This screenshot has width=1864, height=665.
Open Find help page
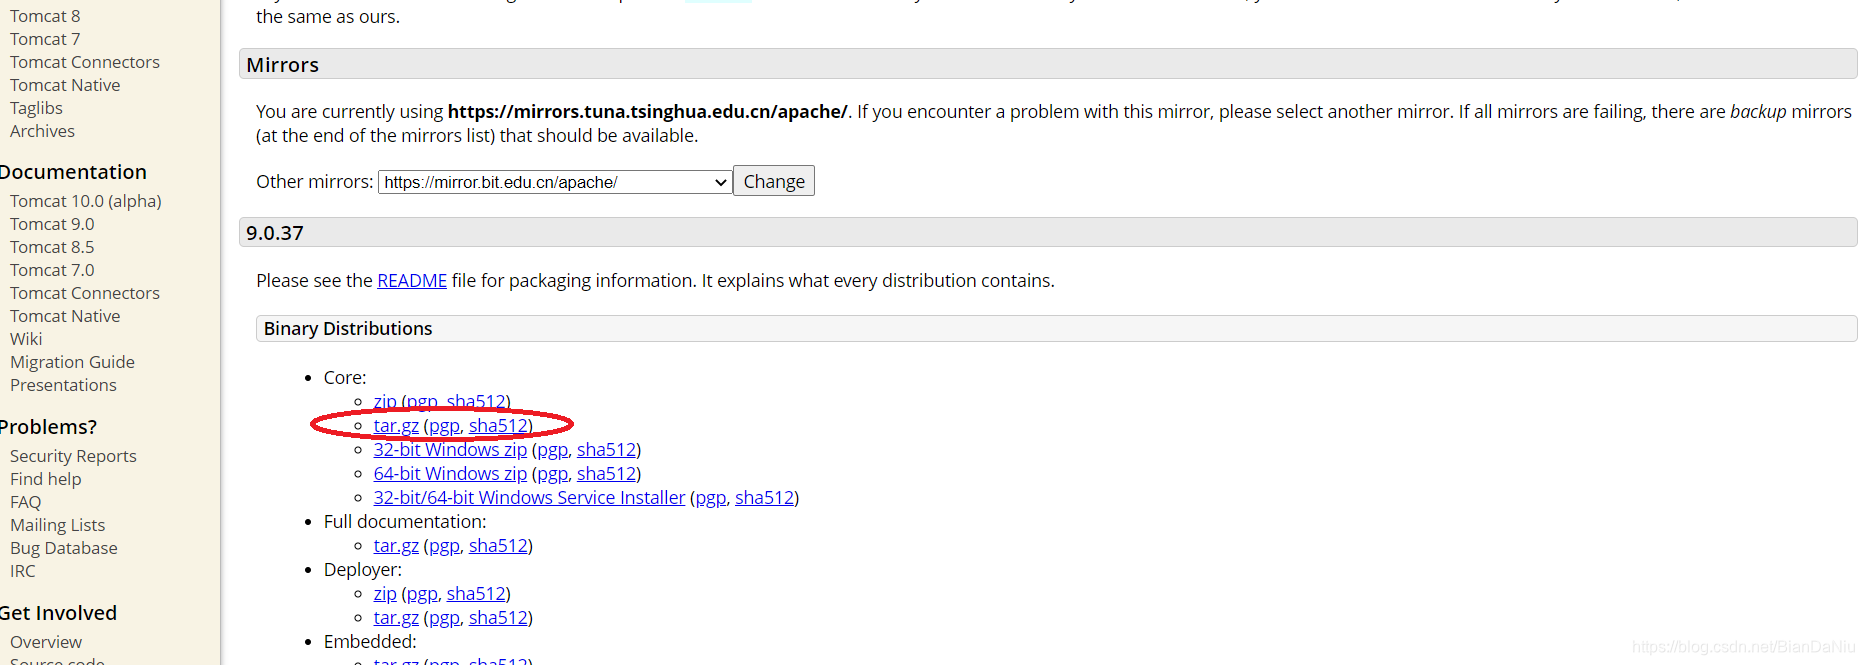[x=46, y=479]
